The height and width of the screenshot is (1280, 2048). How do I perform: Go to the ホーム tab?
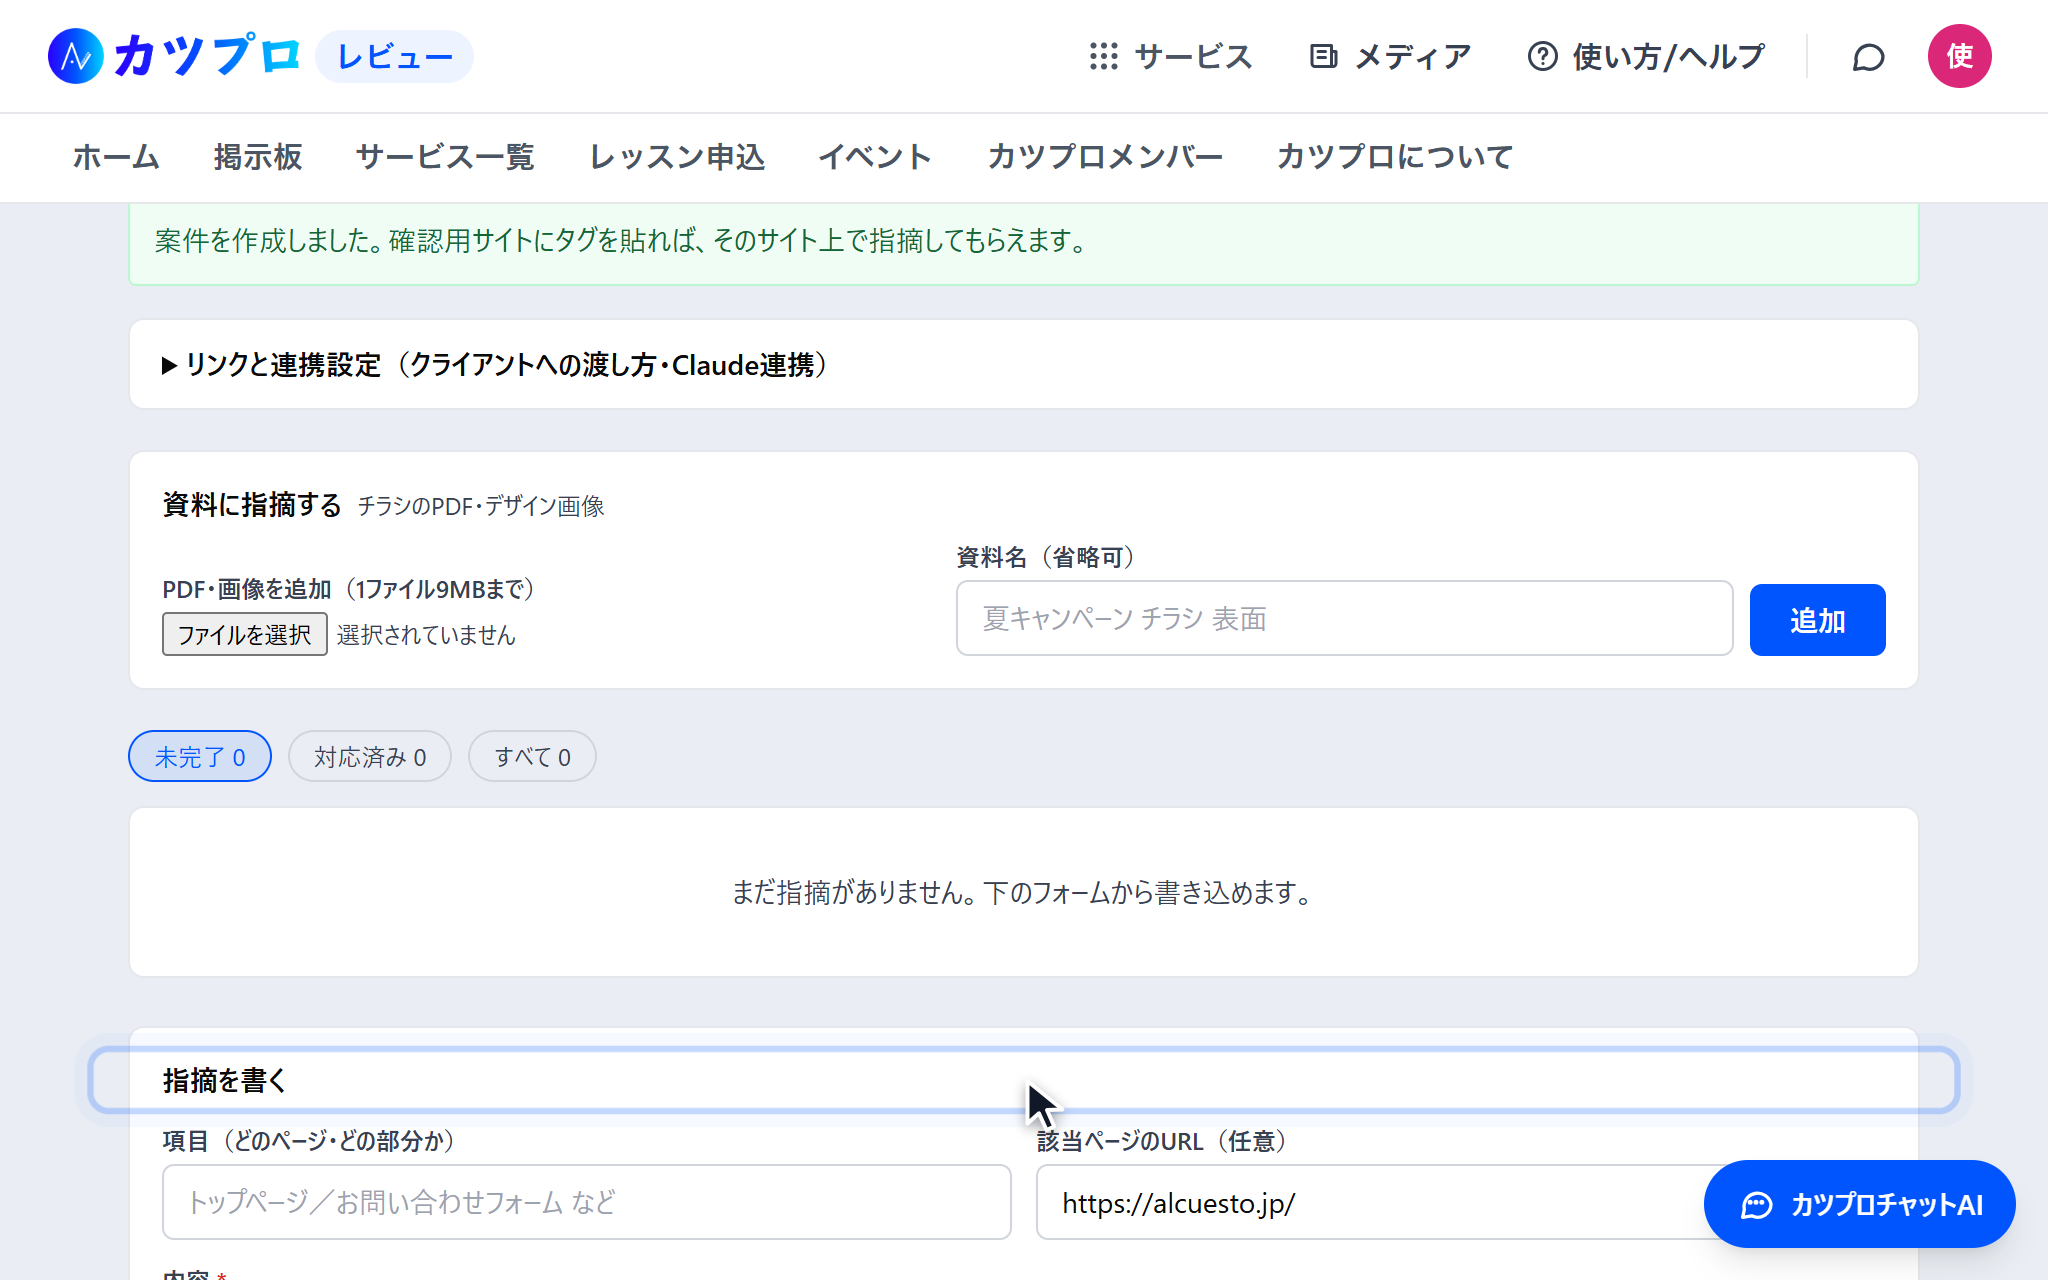tap(116, 157)
